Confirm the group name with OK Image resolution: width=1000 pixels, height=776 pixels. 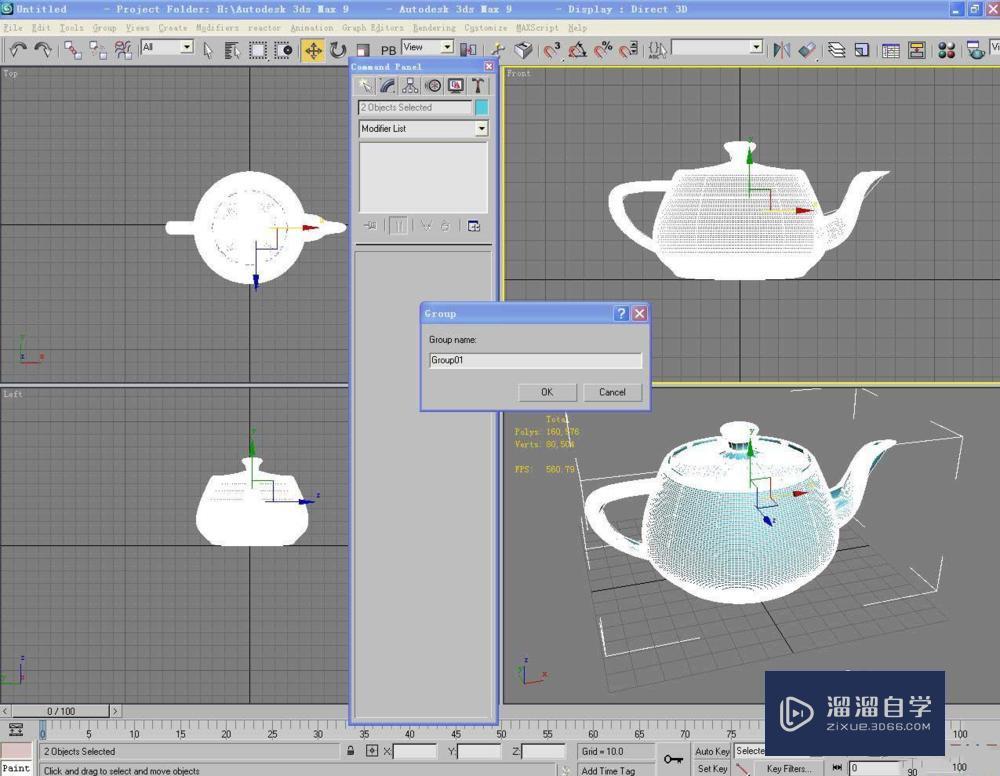[x=547, y=392]
